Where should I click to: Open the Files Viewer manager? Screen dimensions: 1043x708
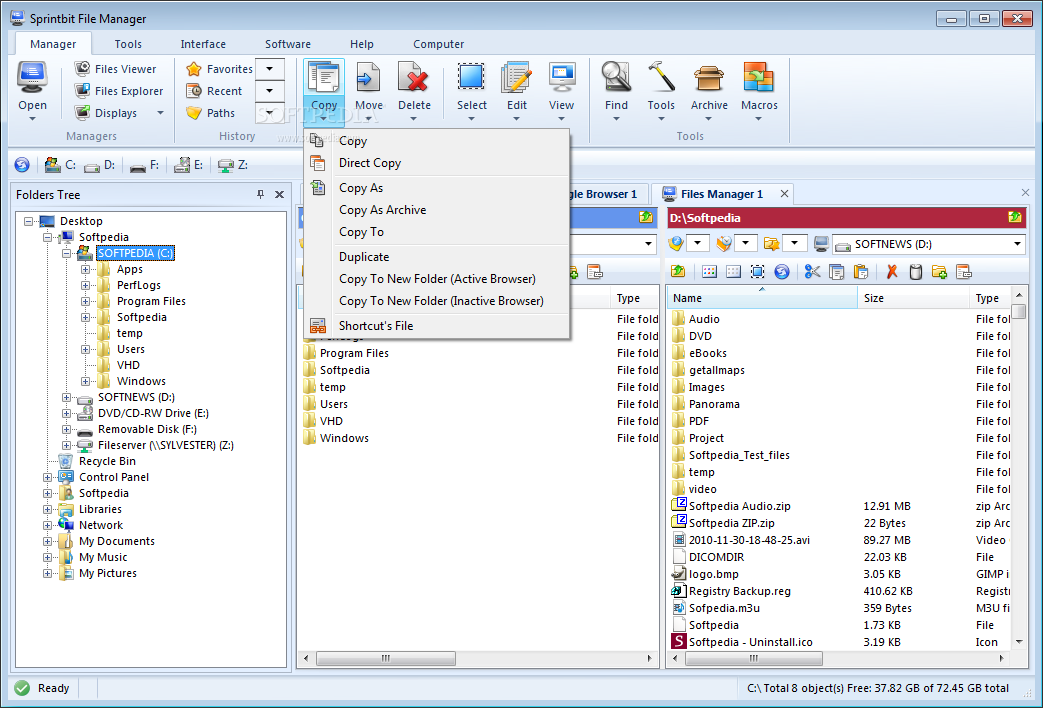(x=115, y=69)
